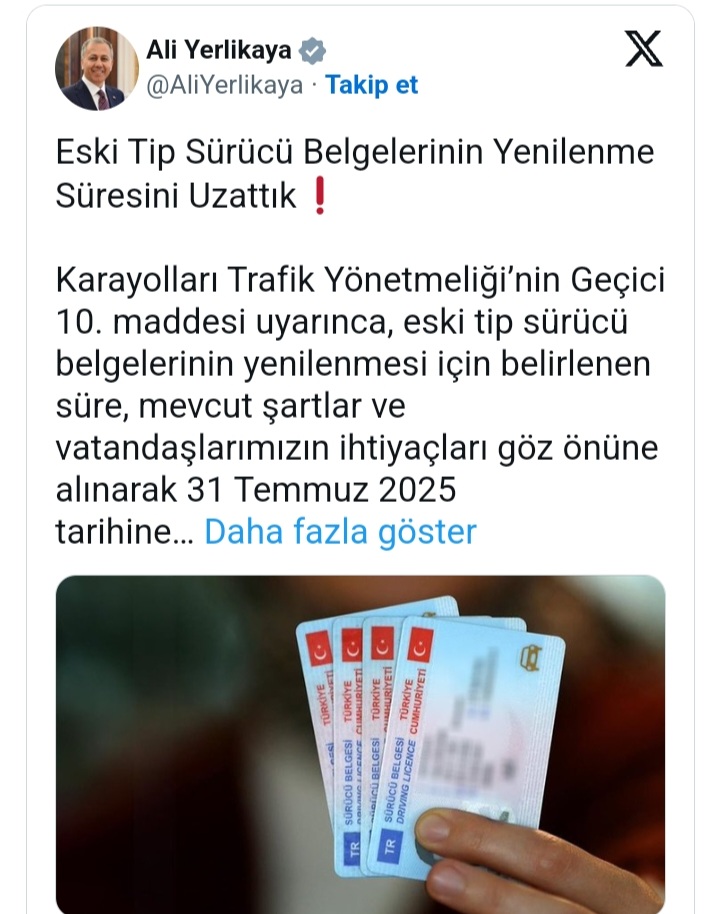Open the Ali Yerlikaya display name link
The height and width of the screenshot is (914, 720).
[219, 50]
